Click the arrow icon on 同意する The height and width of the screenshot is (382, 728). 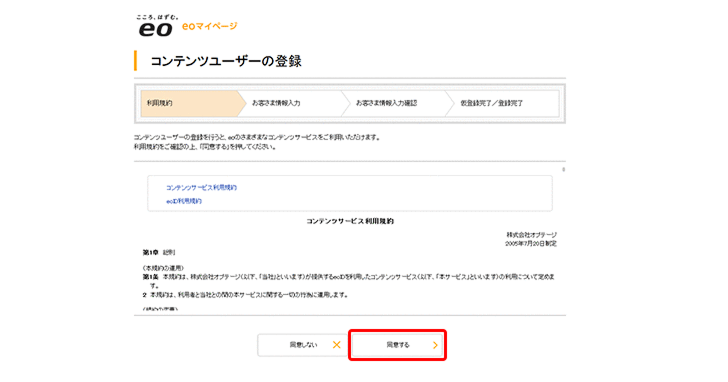[x=435, y=345]
